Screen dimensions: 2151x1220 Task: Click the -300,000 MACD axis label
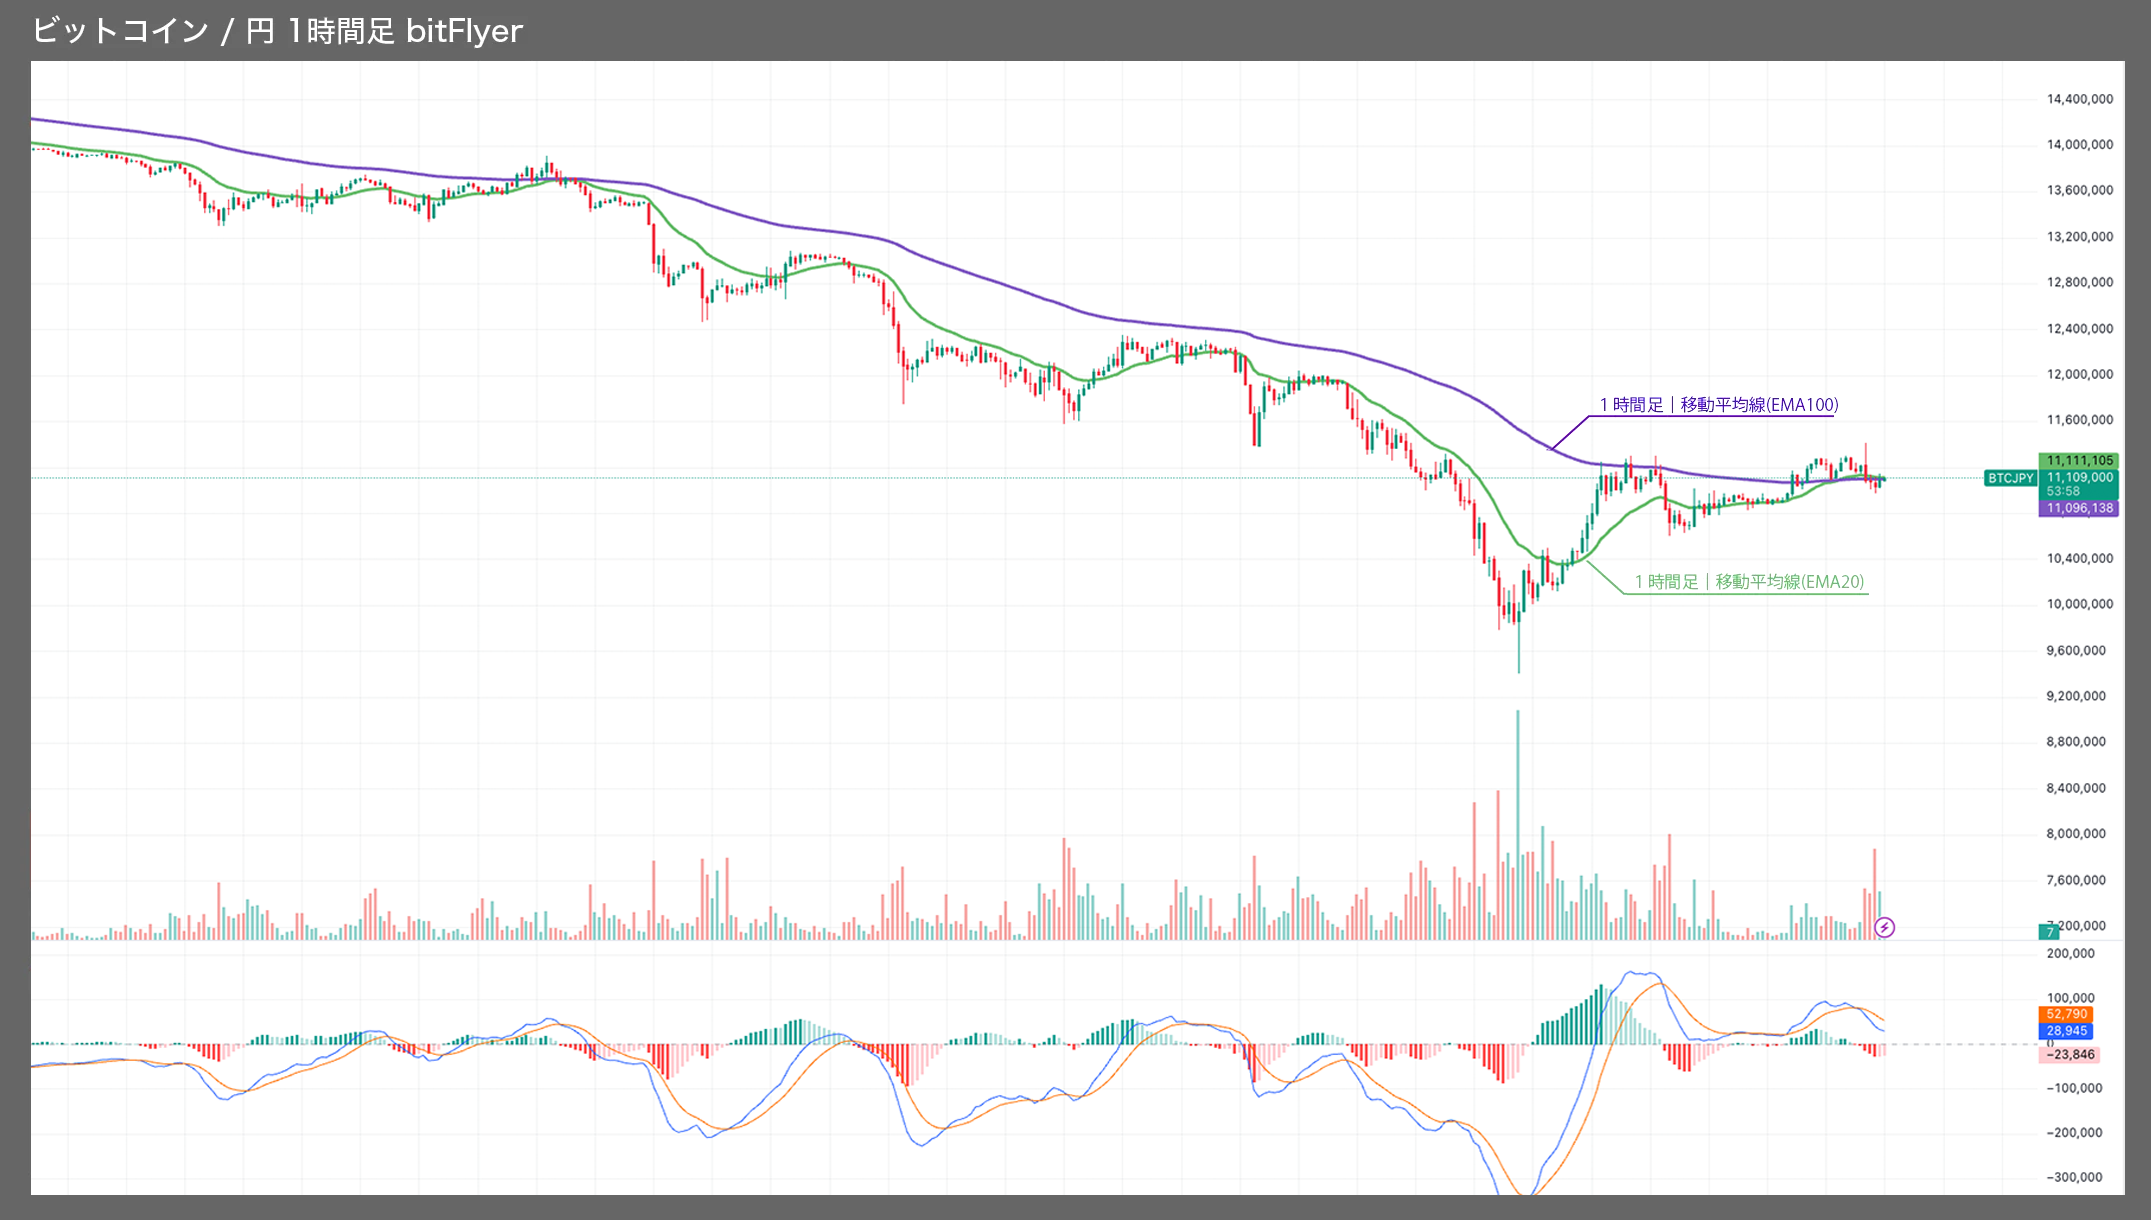pos(2074,1177)
